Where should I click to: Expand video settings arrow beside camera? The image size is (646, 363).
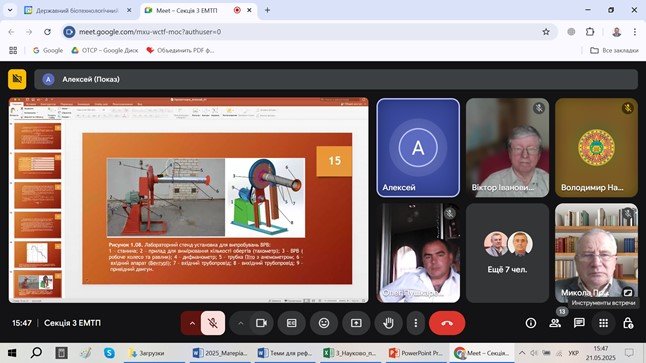click(x=241, y=323)
